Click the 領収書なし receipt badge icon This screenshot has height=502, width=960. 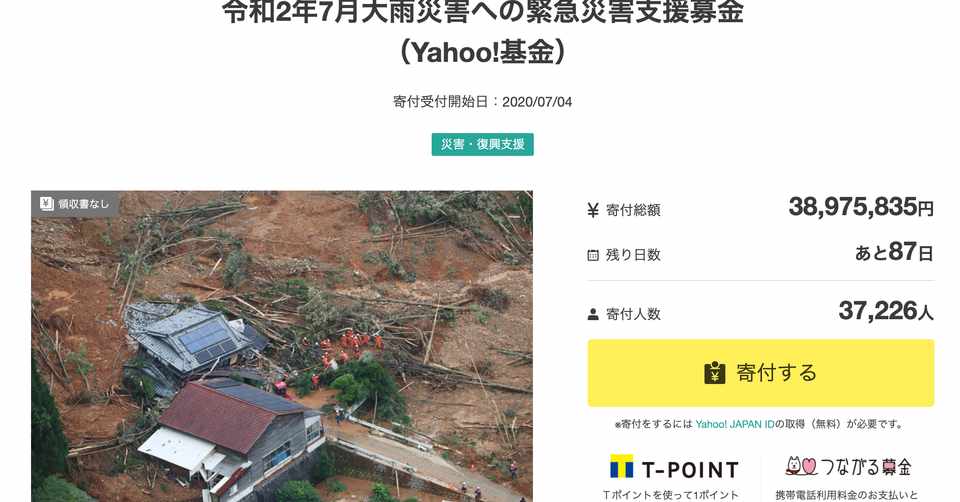point(47,203)
